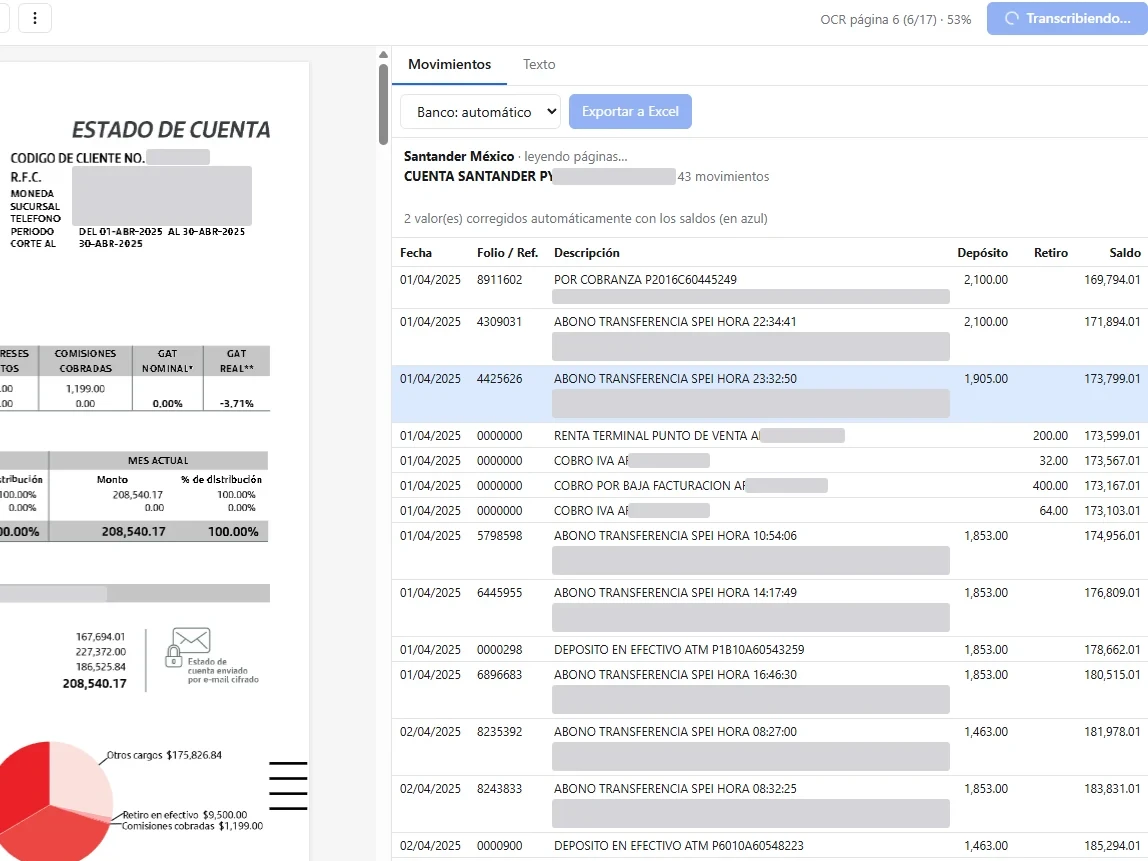
Task: Click folio 0000298 cell
Action: [499, 649]
